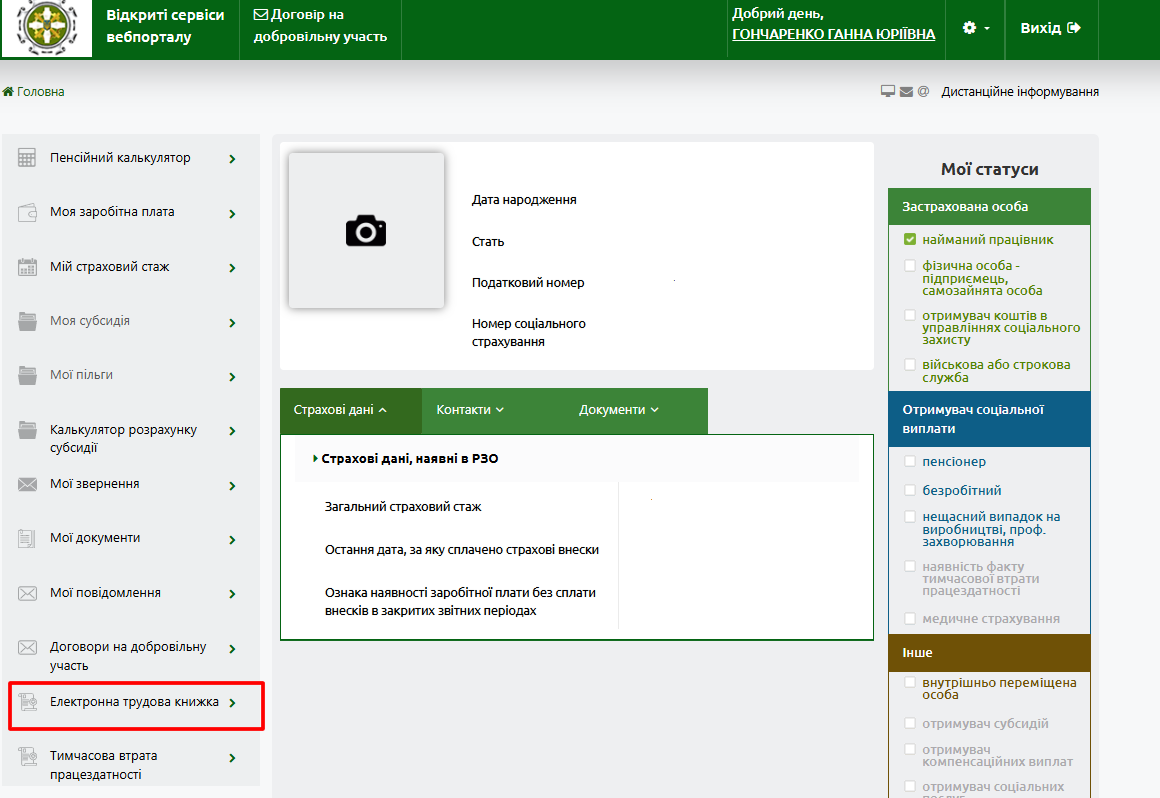
Task: Click the Пенсійний калькулятор calculator icon
Action: click(27, 158)
